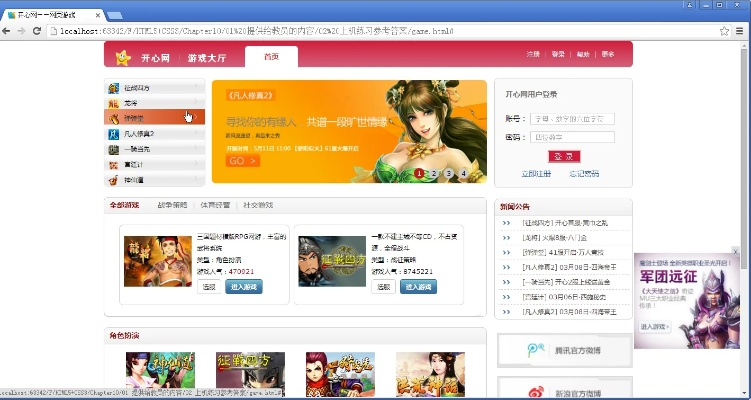Click the 凡人修真2 game icon in the sidebar
The image size is (751, 400).
114,134
